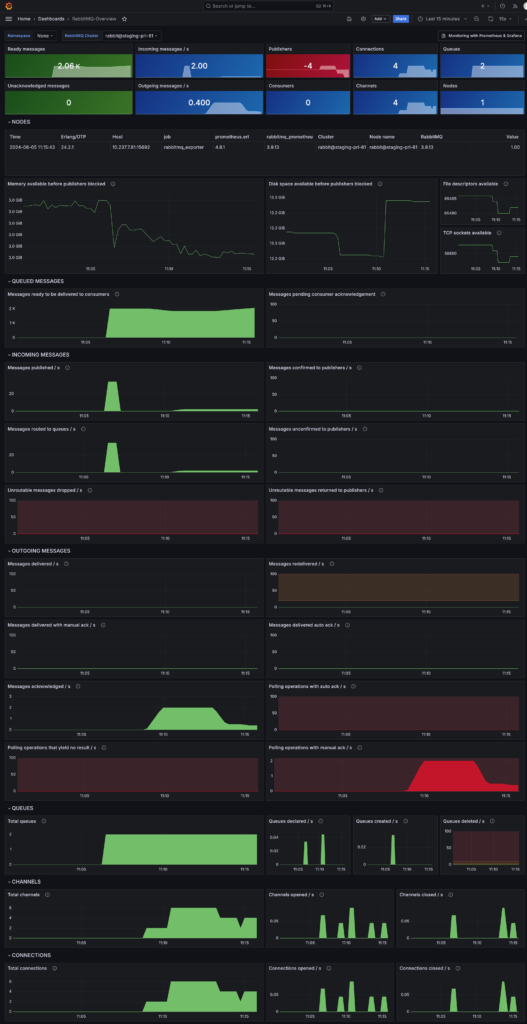This screenshot has height=1024, width=527.
Task: Open the Add dropdown button
Action: (380, 19)
